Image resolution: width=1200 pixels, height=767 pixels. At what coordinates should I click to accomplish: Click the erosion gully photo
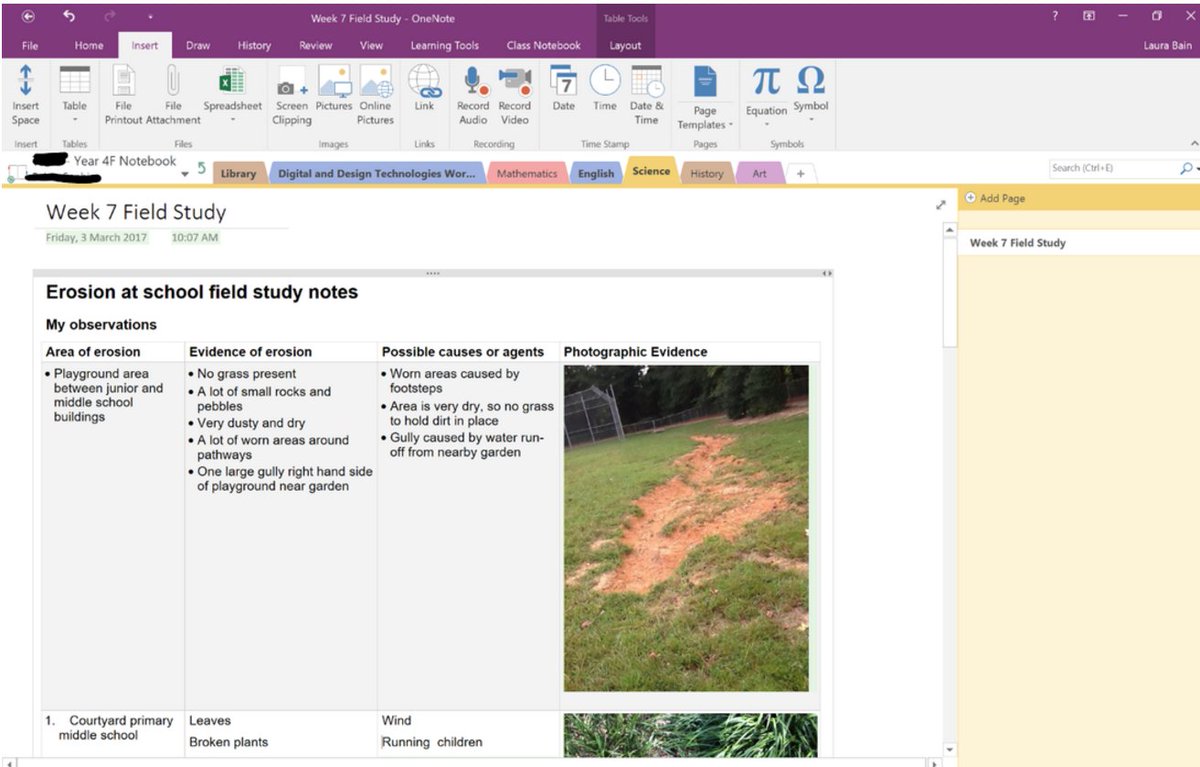click(686, 528)
